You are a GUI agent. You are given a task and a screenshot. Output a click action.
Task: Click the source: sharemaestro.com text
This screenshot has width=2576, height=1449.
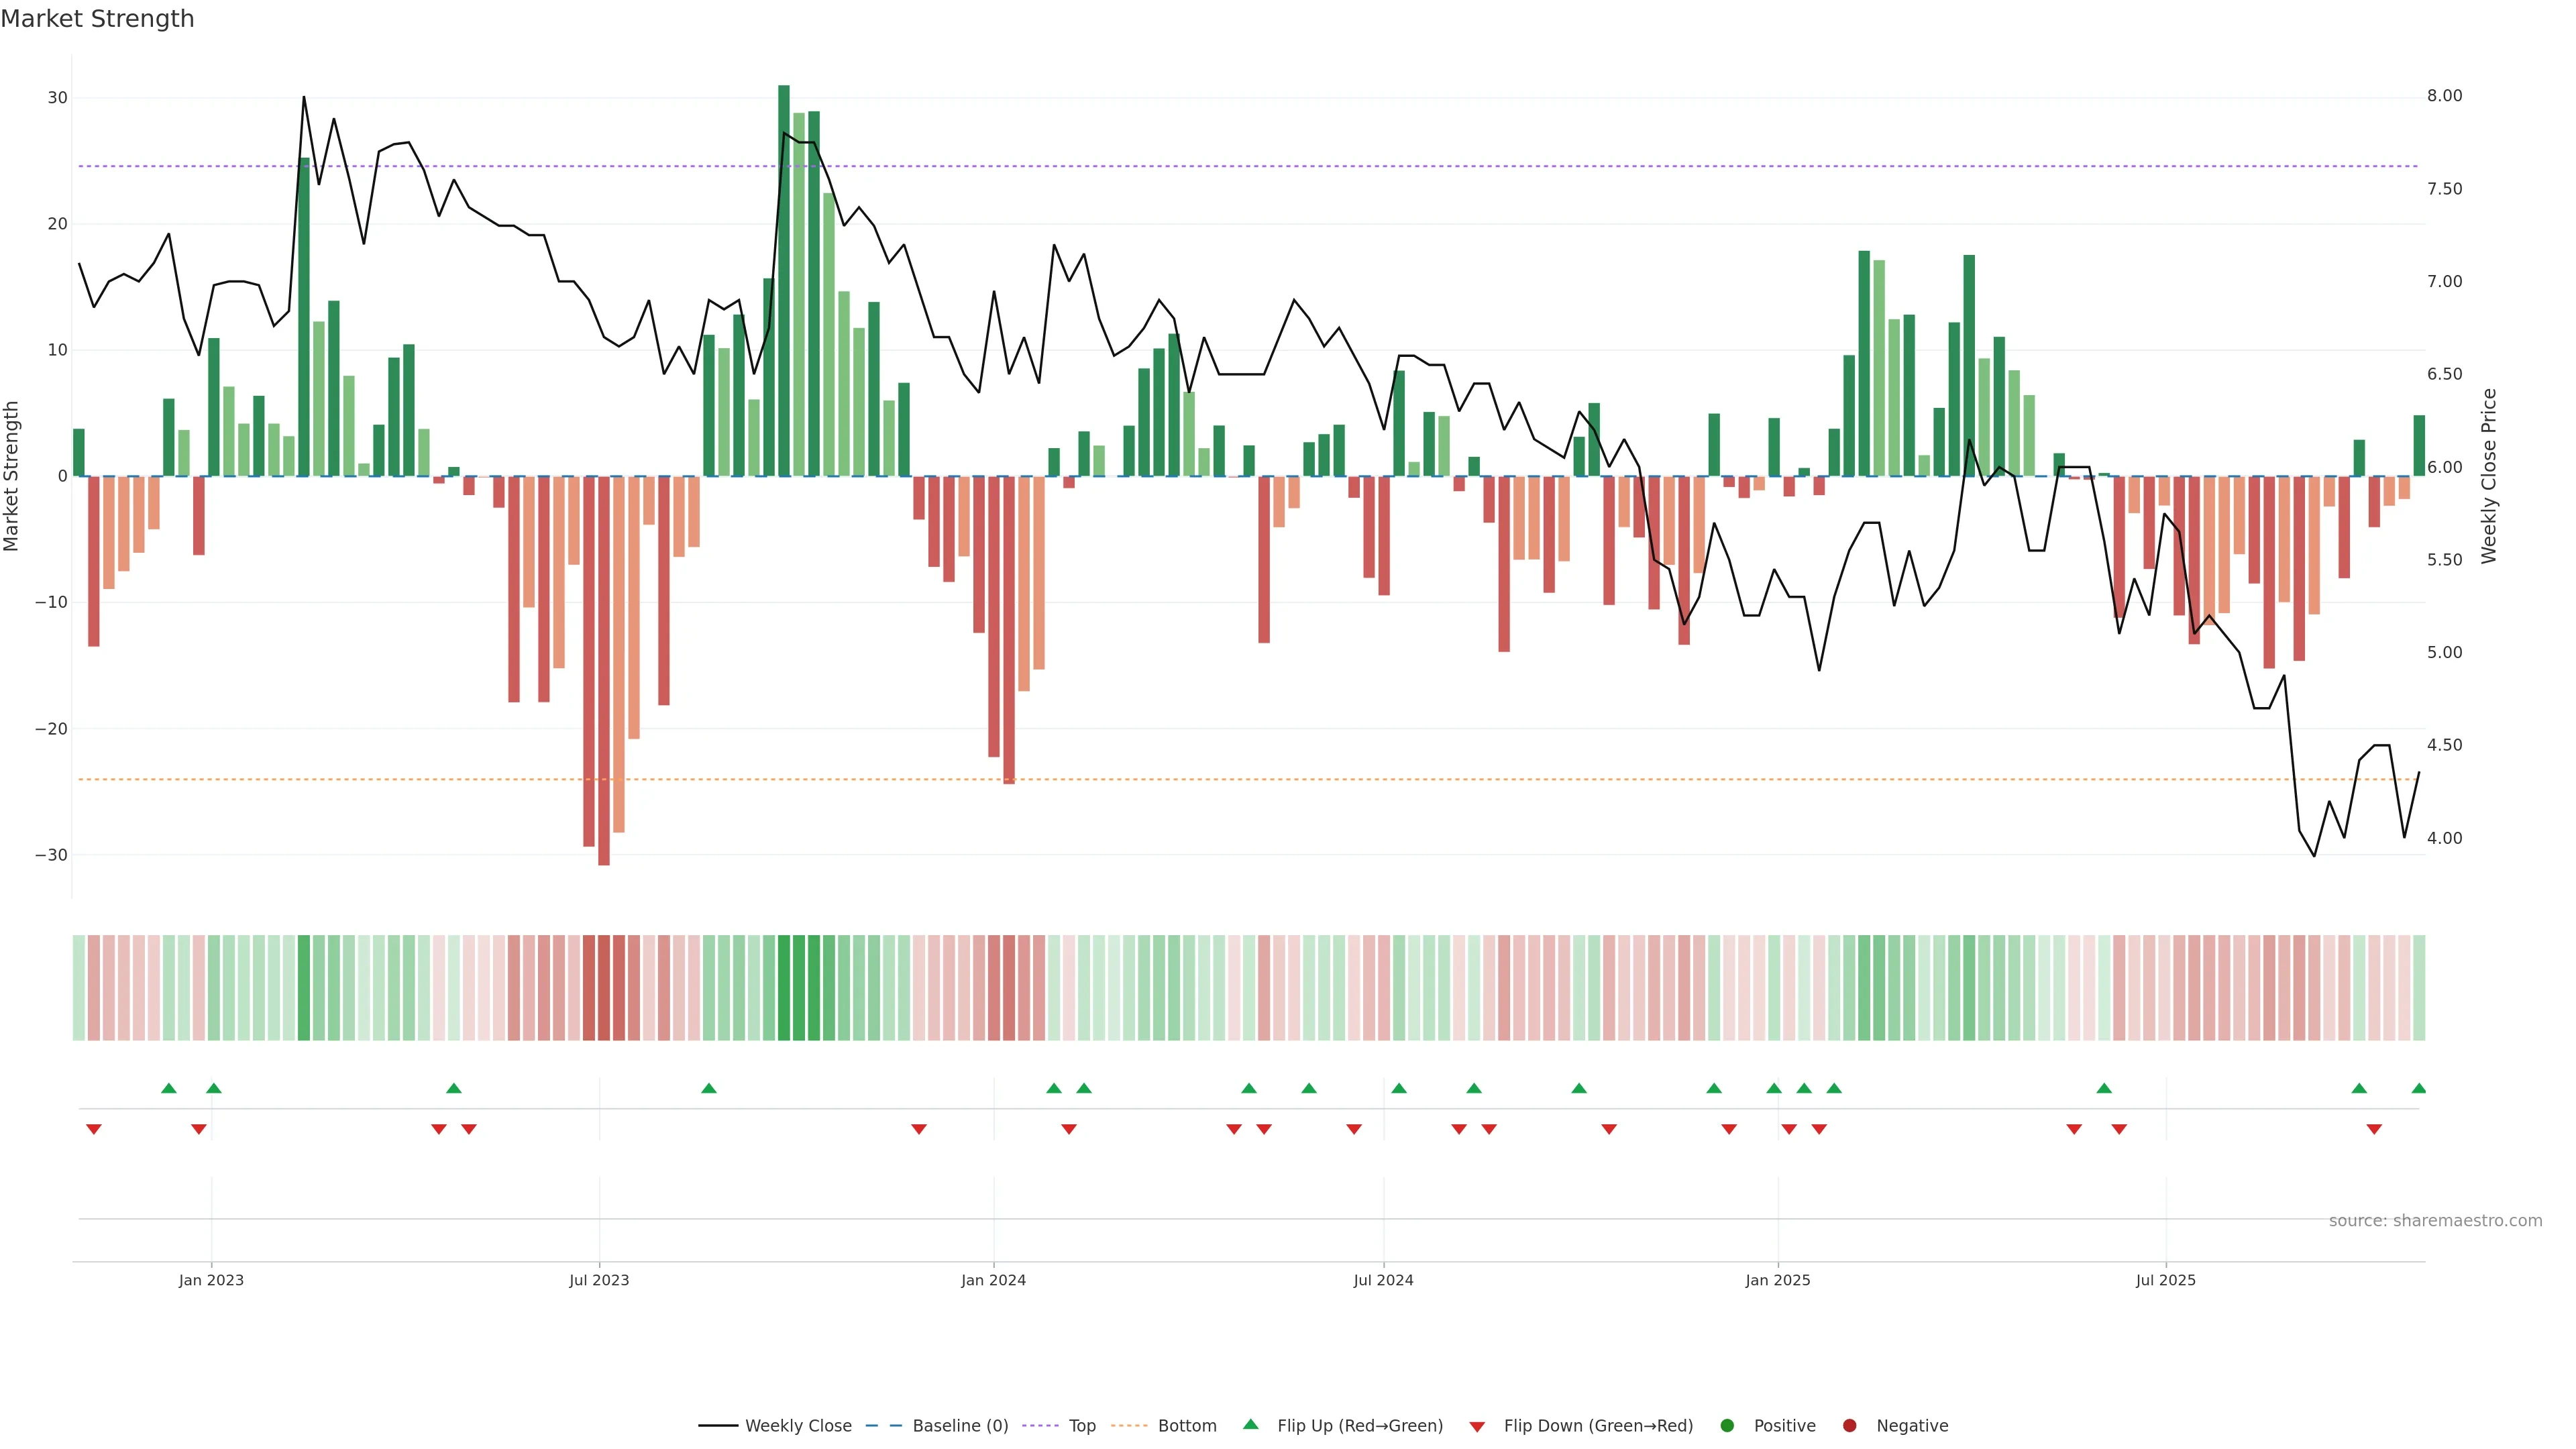coord(2435,1221)
